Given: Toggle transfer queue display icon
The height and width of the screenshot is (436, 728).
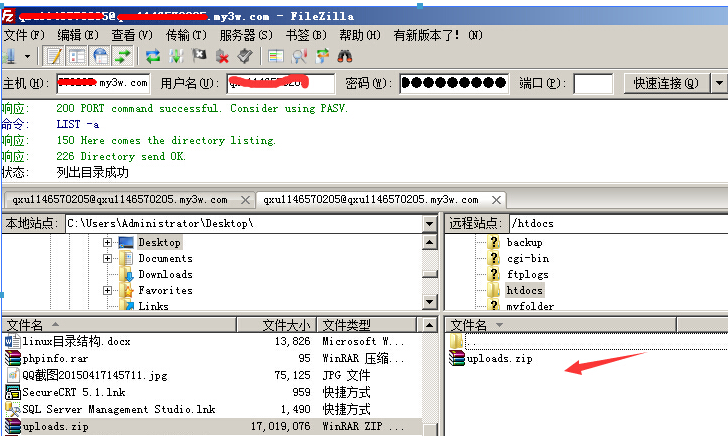Looking at the screenshot, I should click(124, 56).
